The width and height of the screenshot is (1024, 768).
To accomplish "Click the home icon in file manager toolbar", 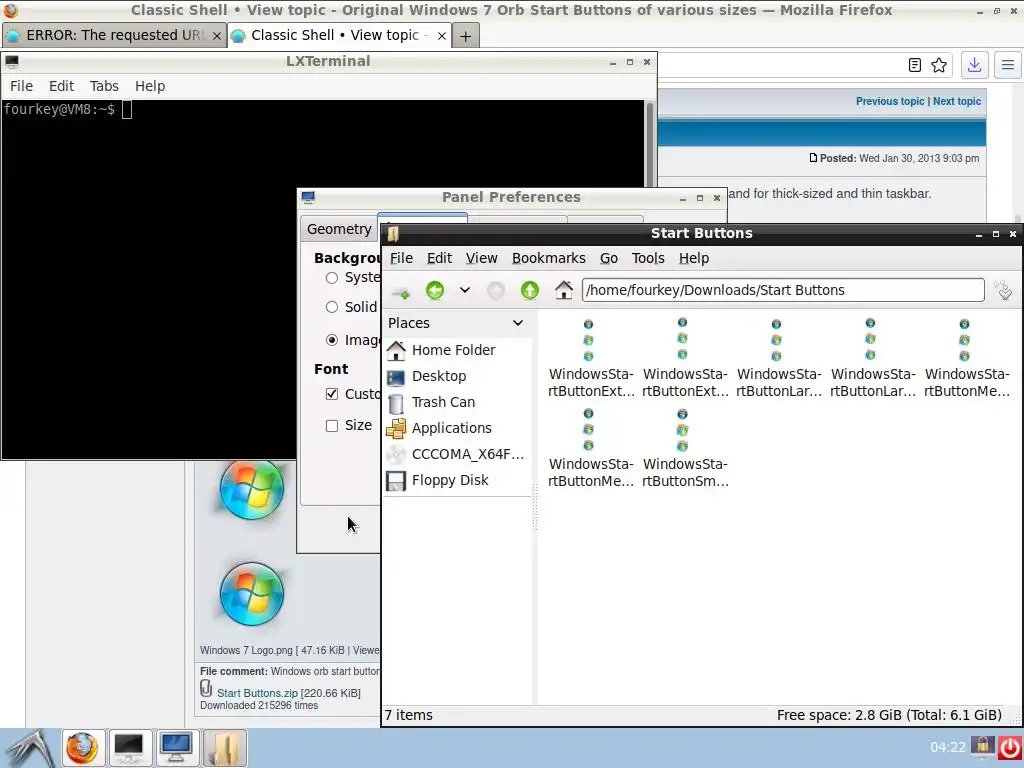I will (564, 290).
